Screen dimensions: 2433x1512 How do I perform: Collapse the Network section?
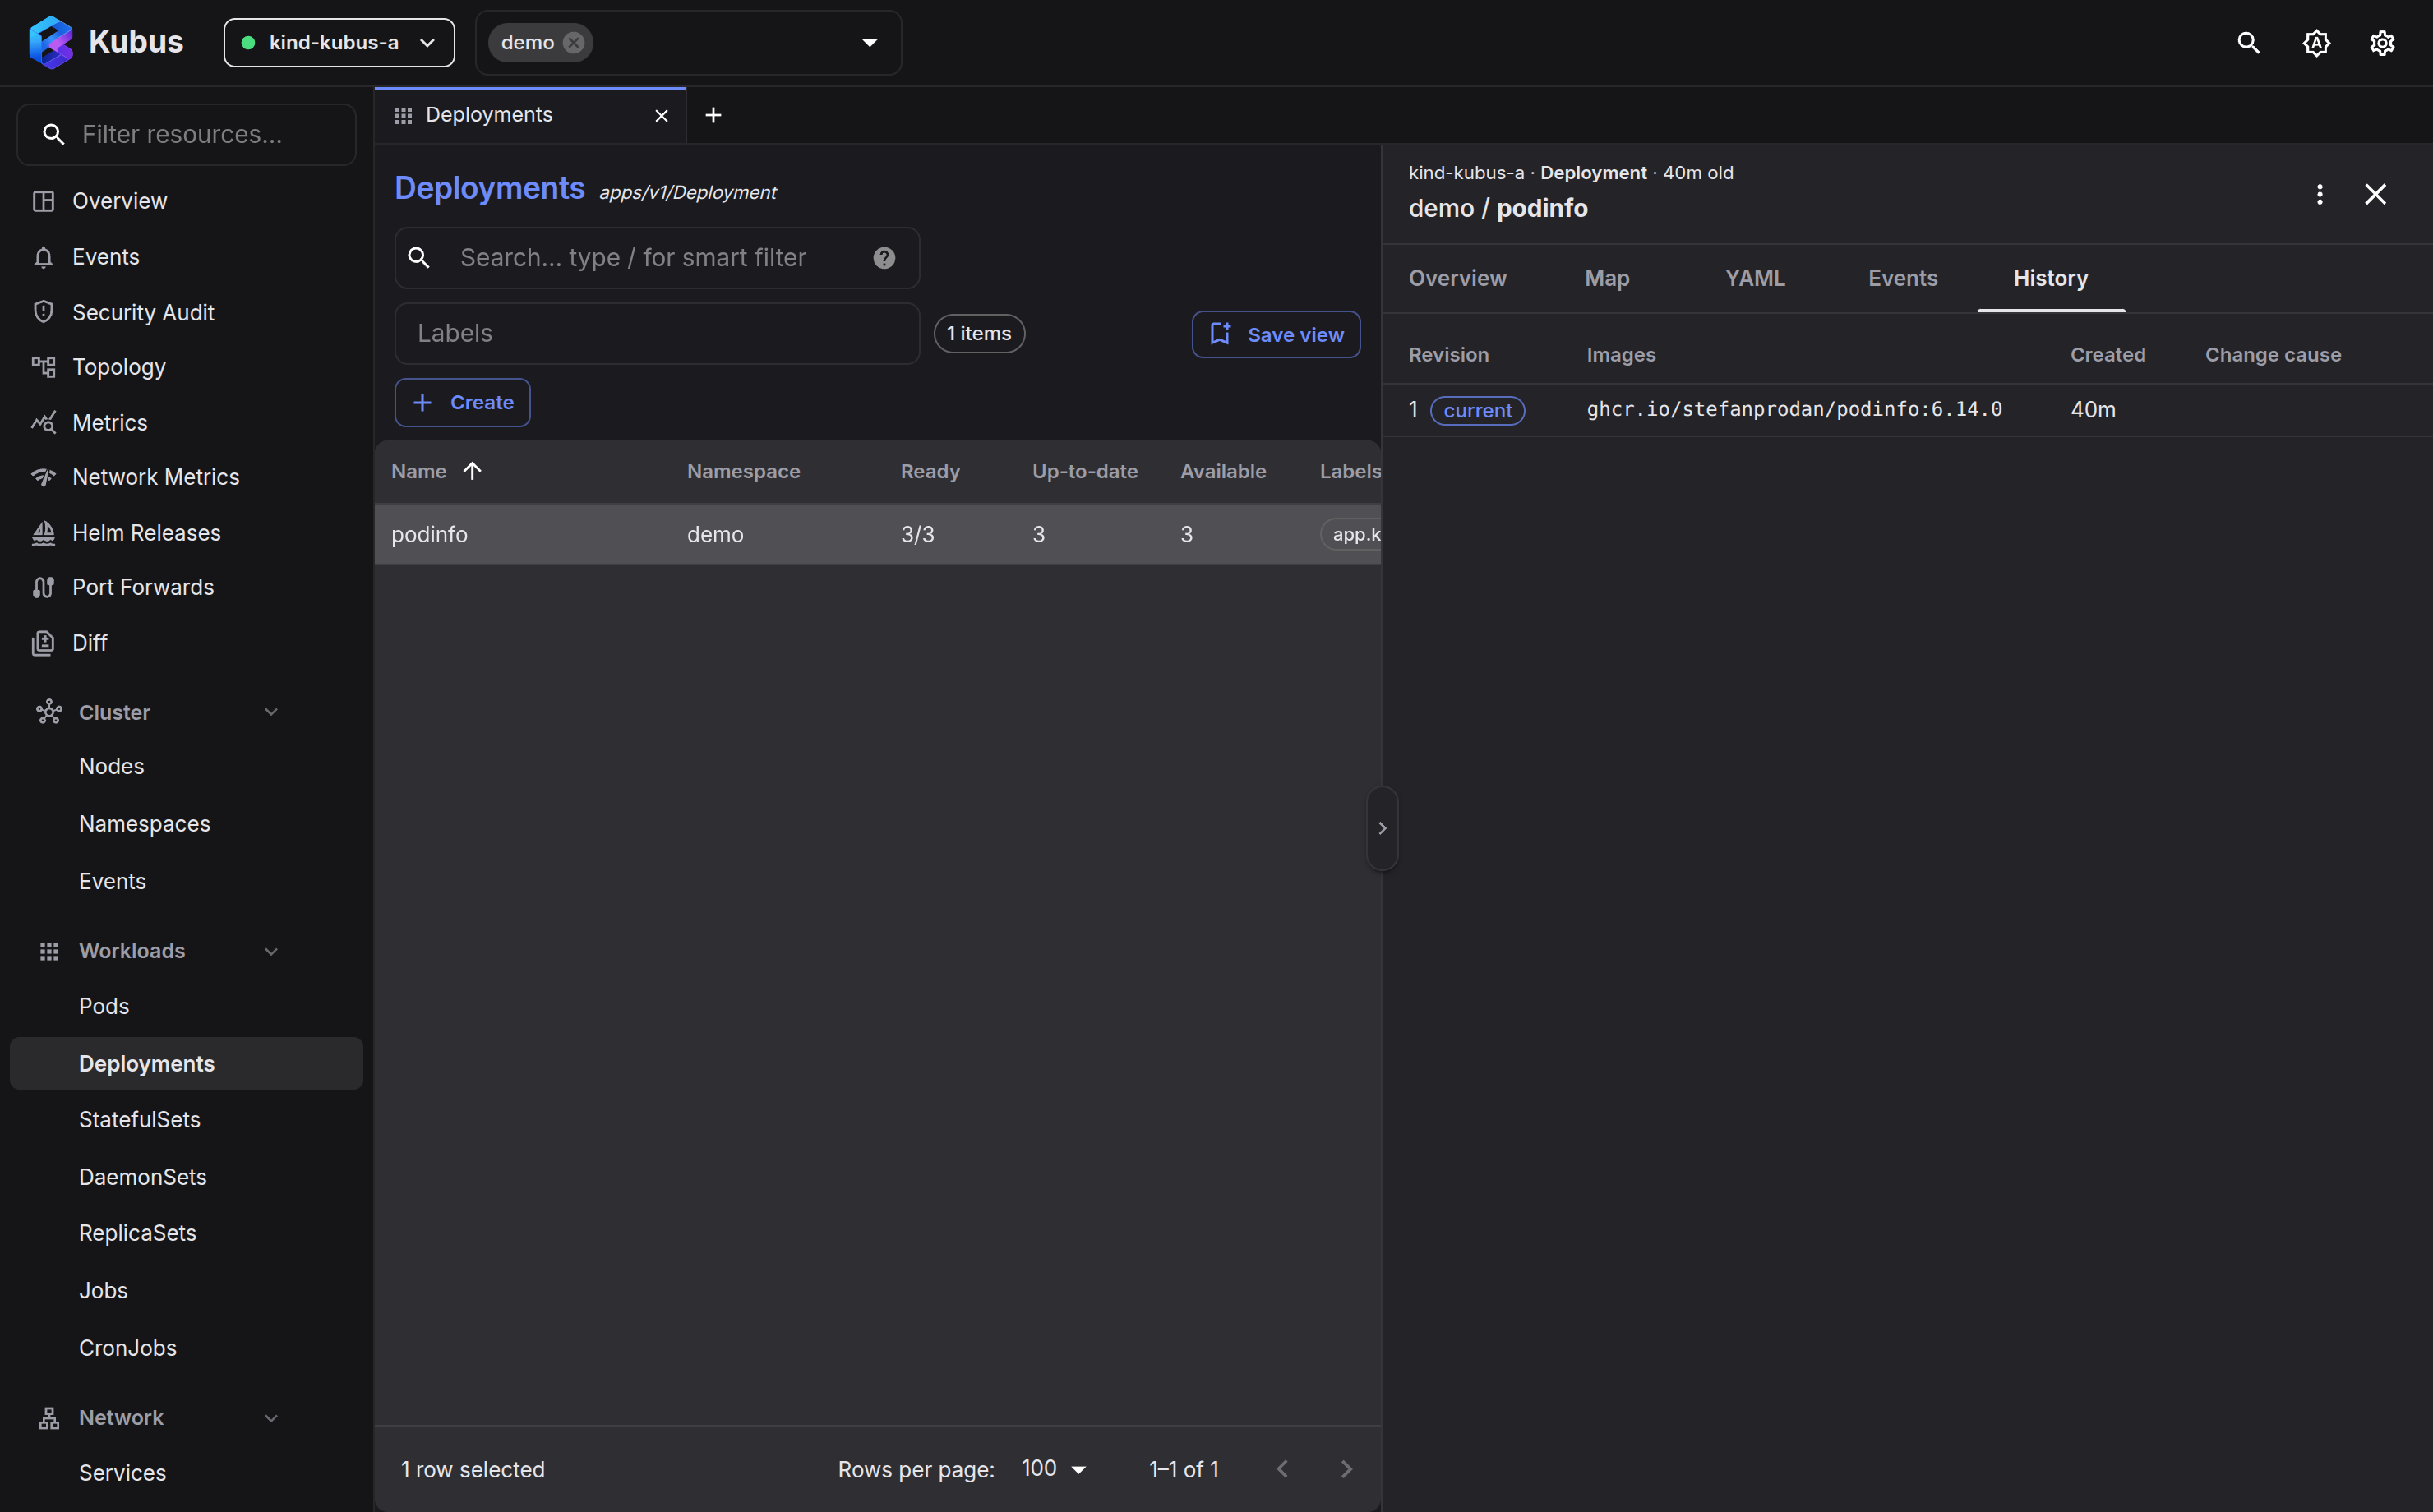tap(270, 1418)
